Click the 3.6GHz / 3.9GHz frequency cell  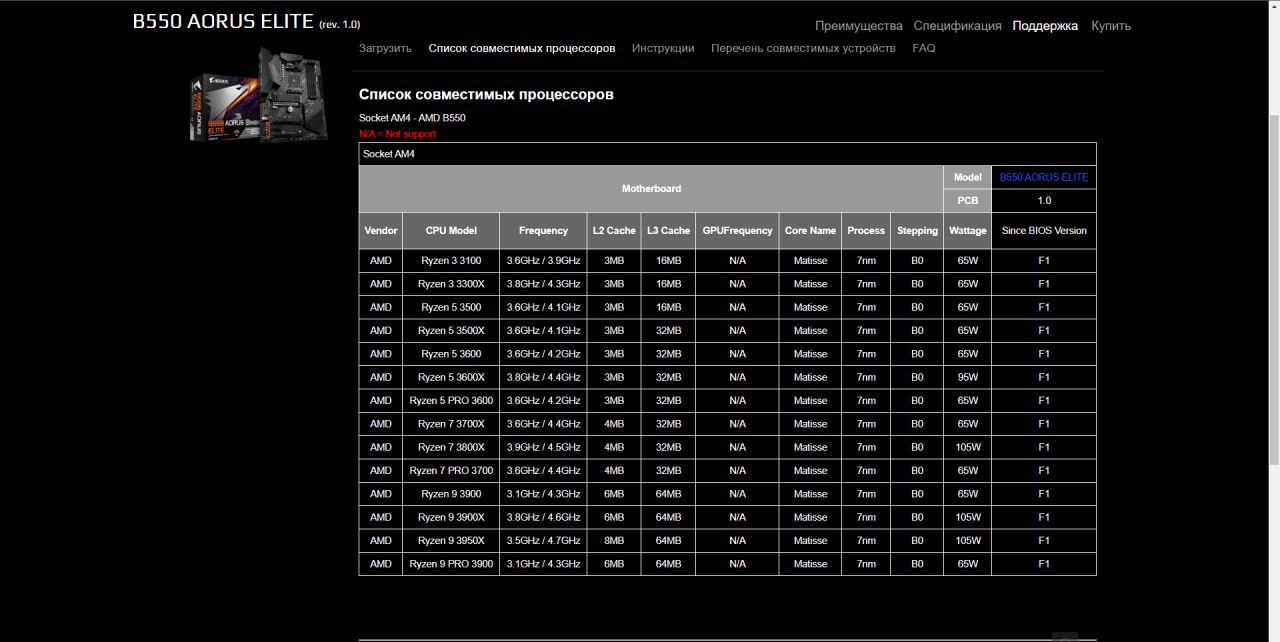[543, 261]
